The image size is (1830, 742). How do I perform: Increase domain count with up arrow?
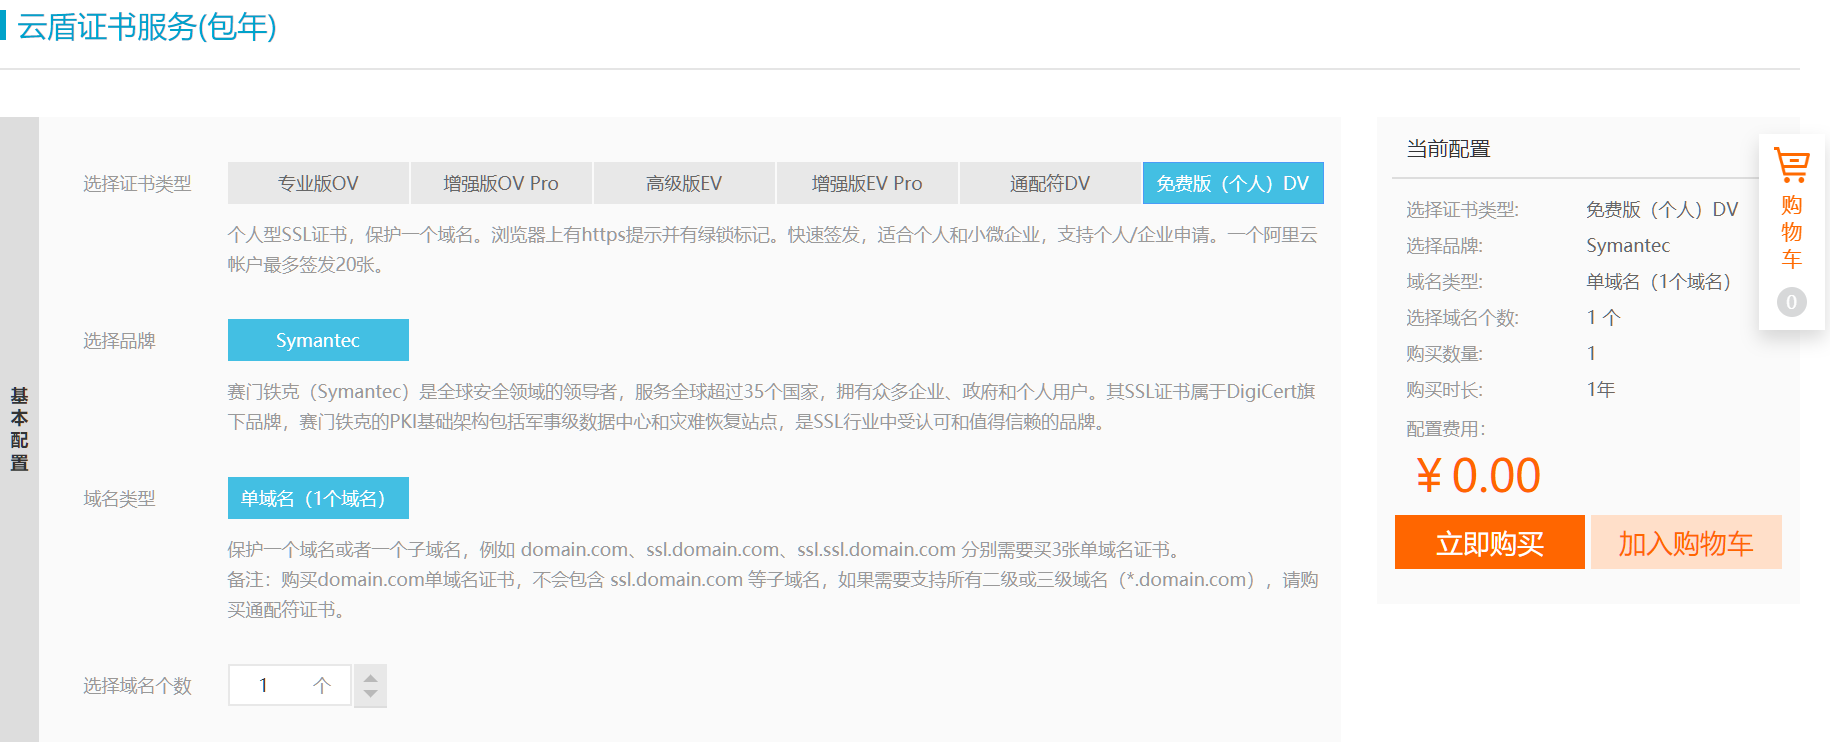[371, 677]
